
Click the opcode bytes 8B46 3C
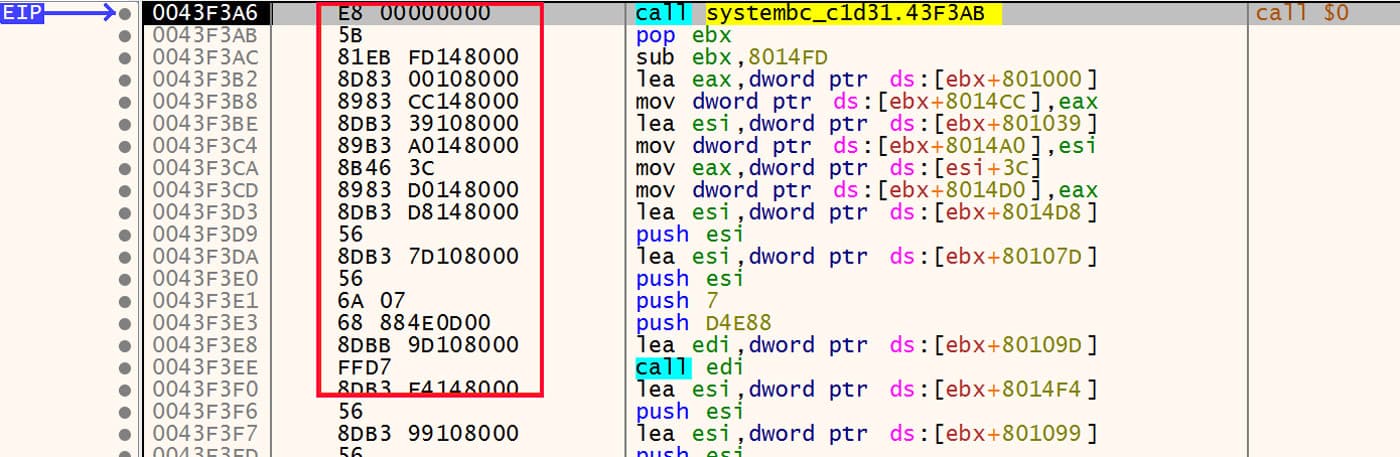(x=385, y=168)
